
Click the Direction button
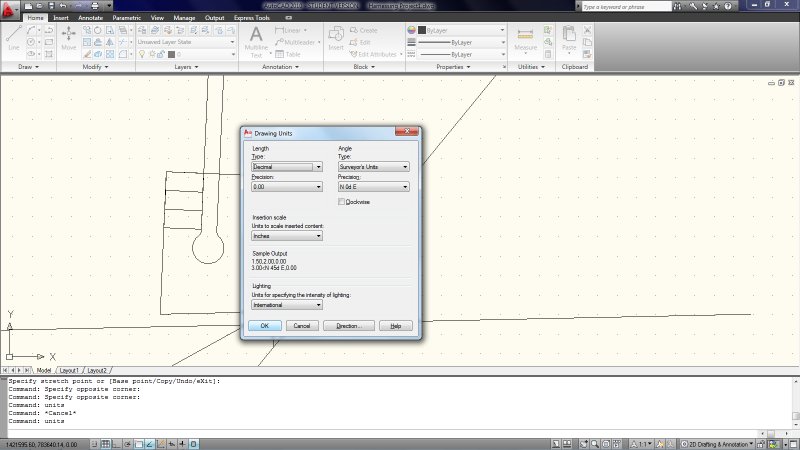[x=349, y=326]
